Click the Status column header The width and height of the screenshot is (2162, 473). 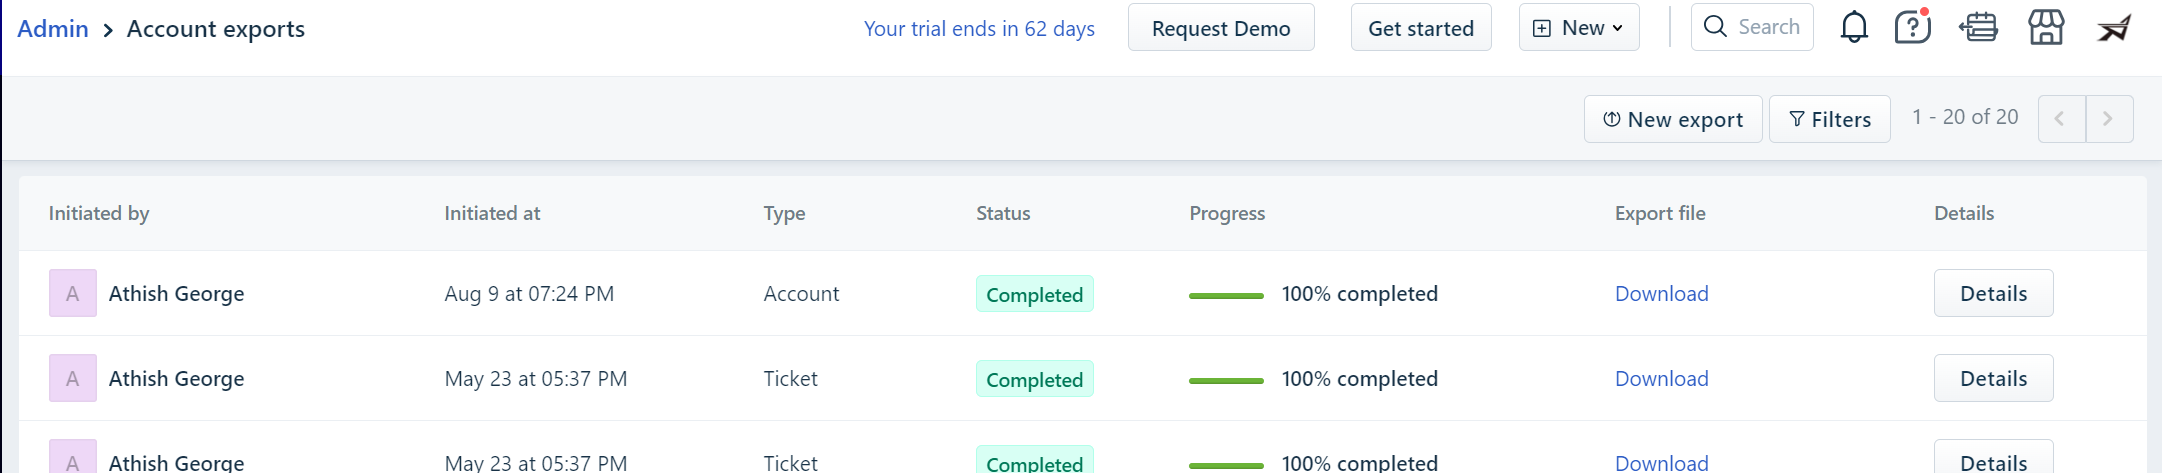[1003, 213]
